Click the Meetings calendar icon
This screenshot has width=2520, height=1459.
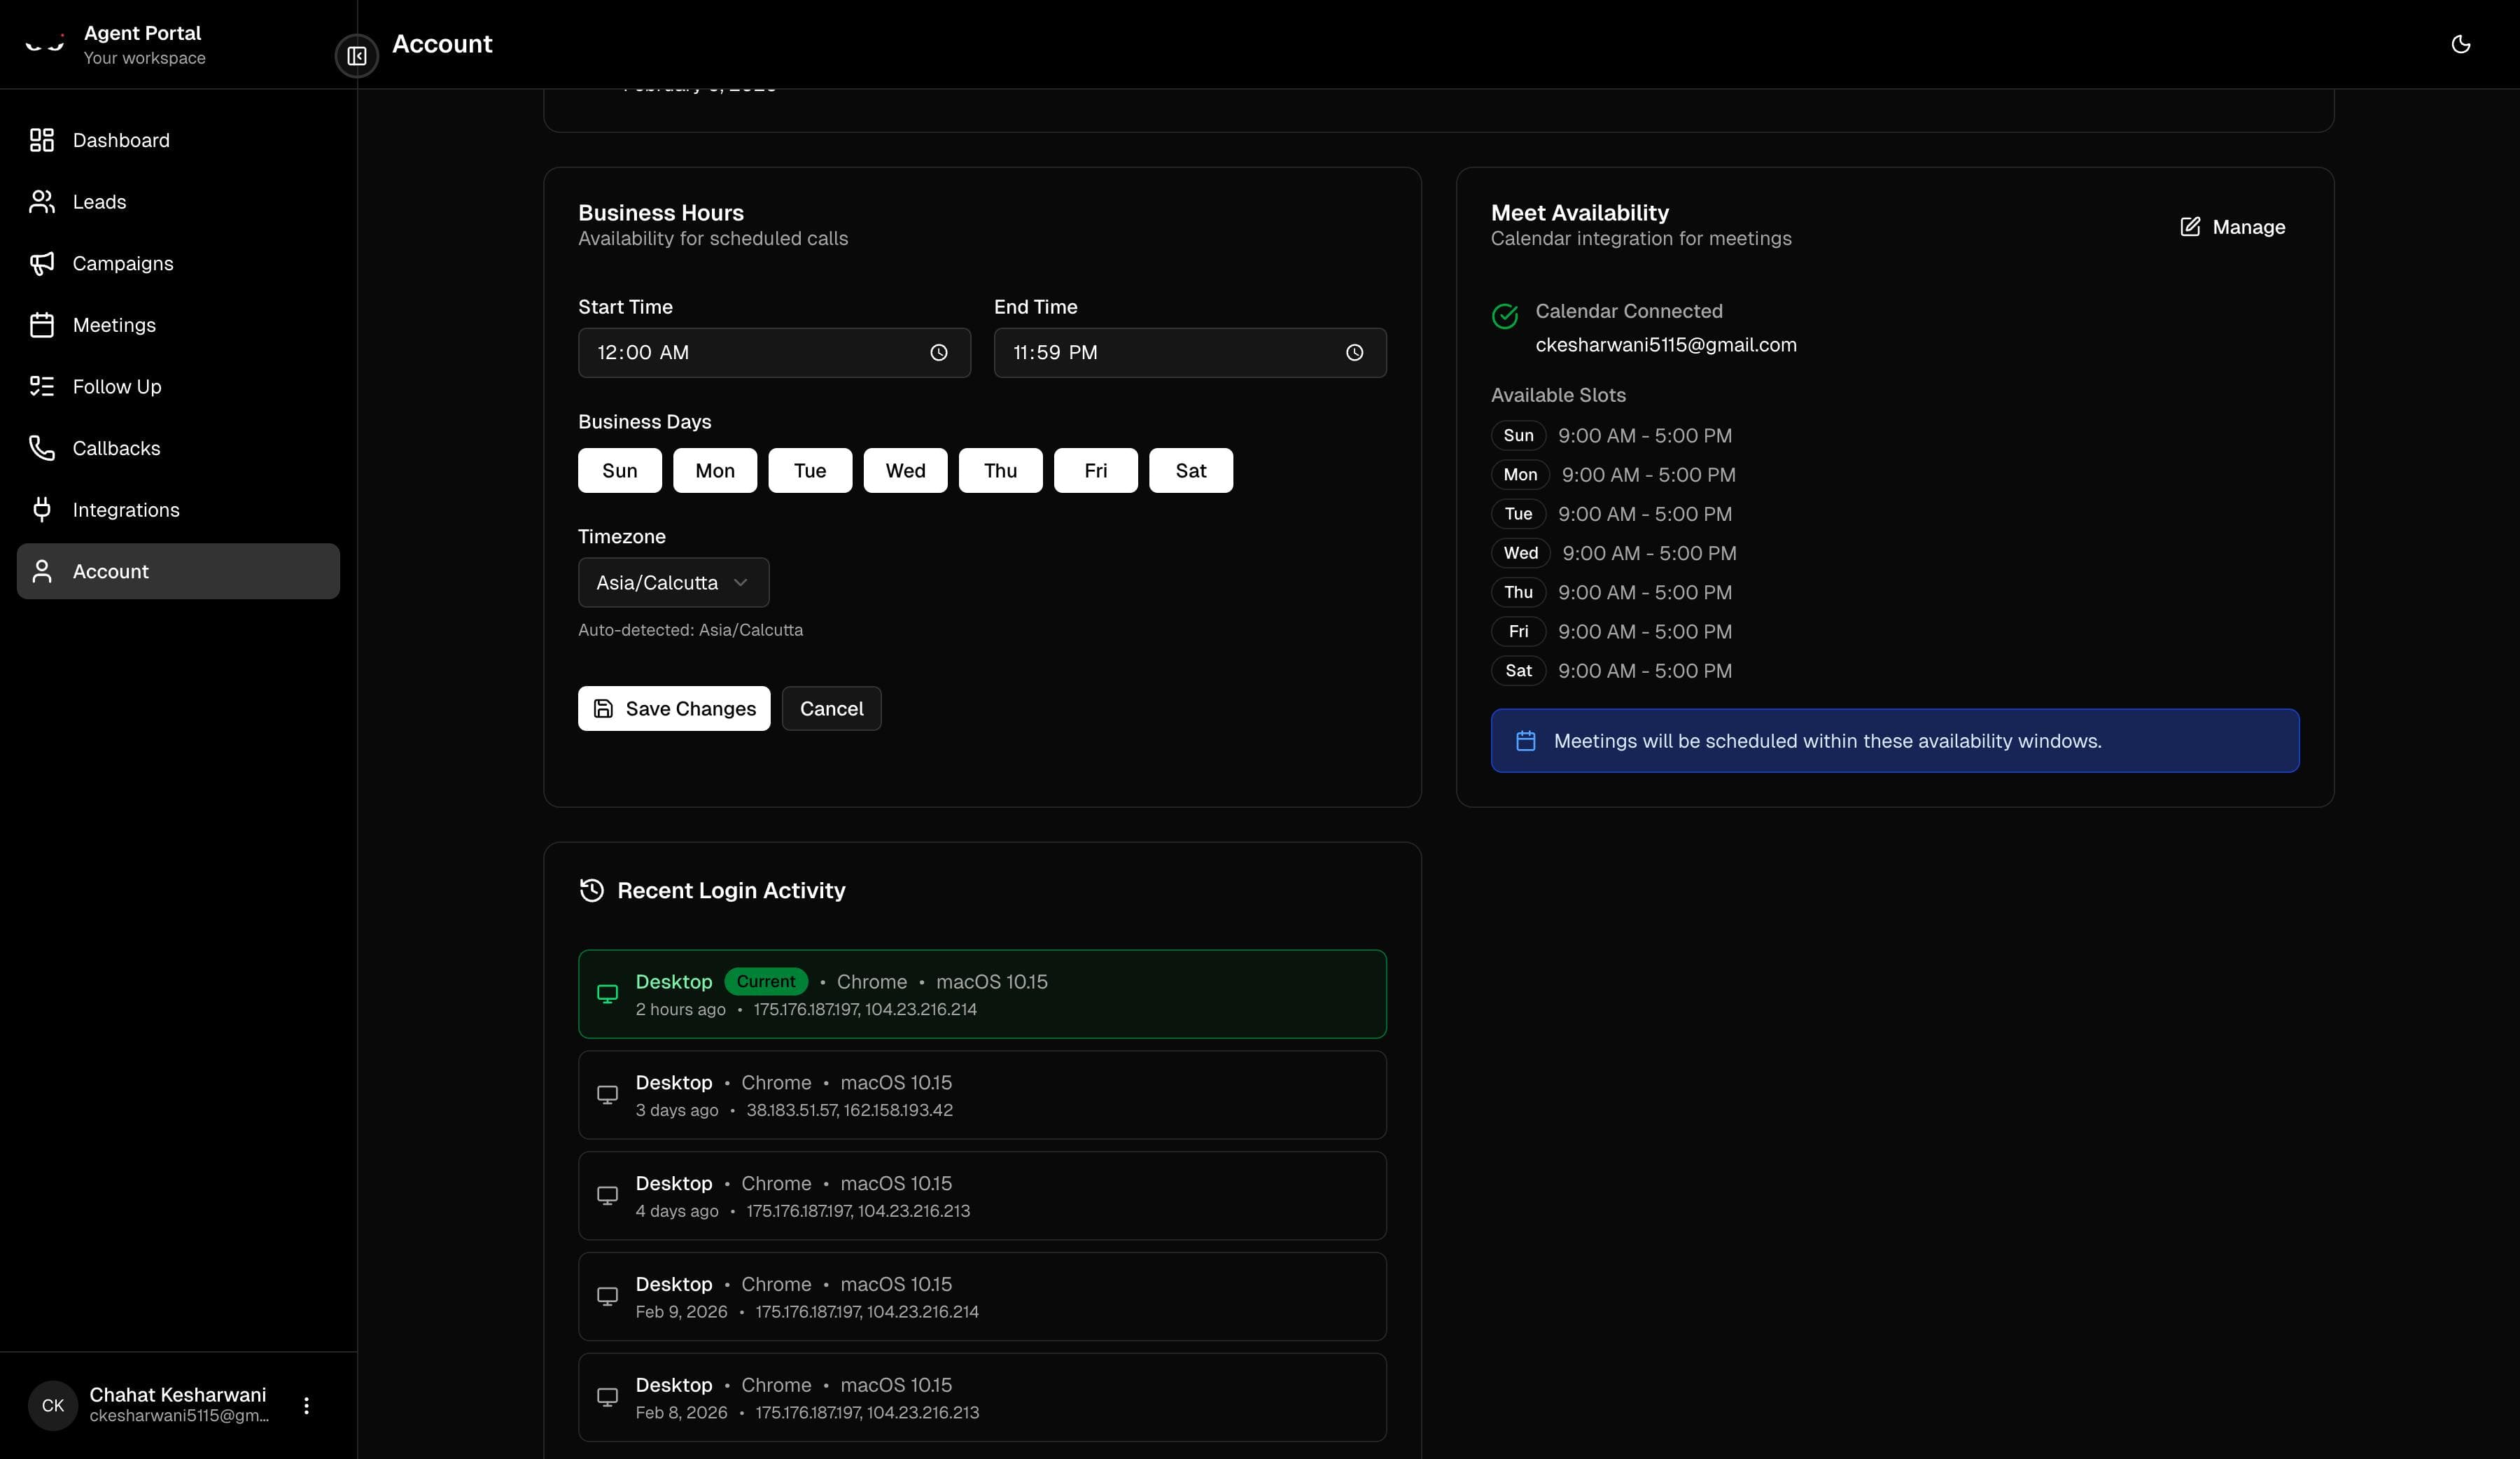[41, 325]
